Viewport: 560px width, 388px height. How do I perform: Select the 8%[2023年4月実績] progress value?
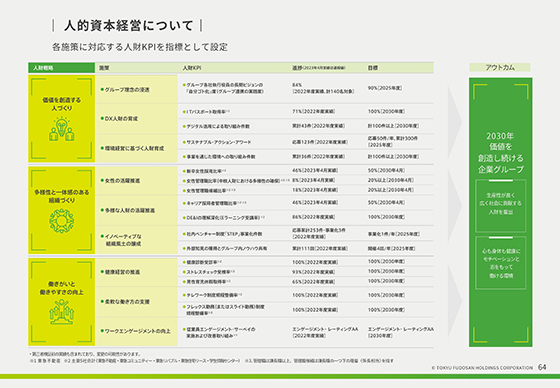(314, 180)
